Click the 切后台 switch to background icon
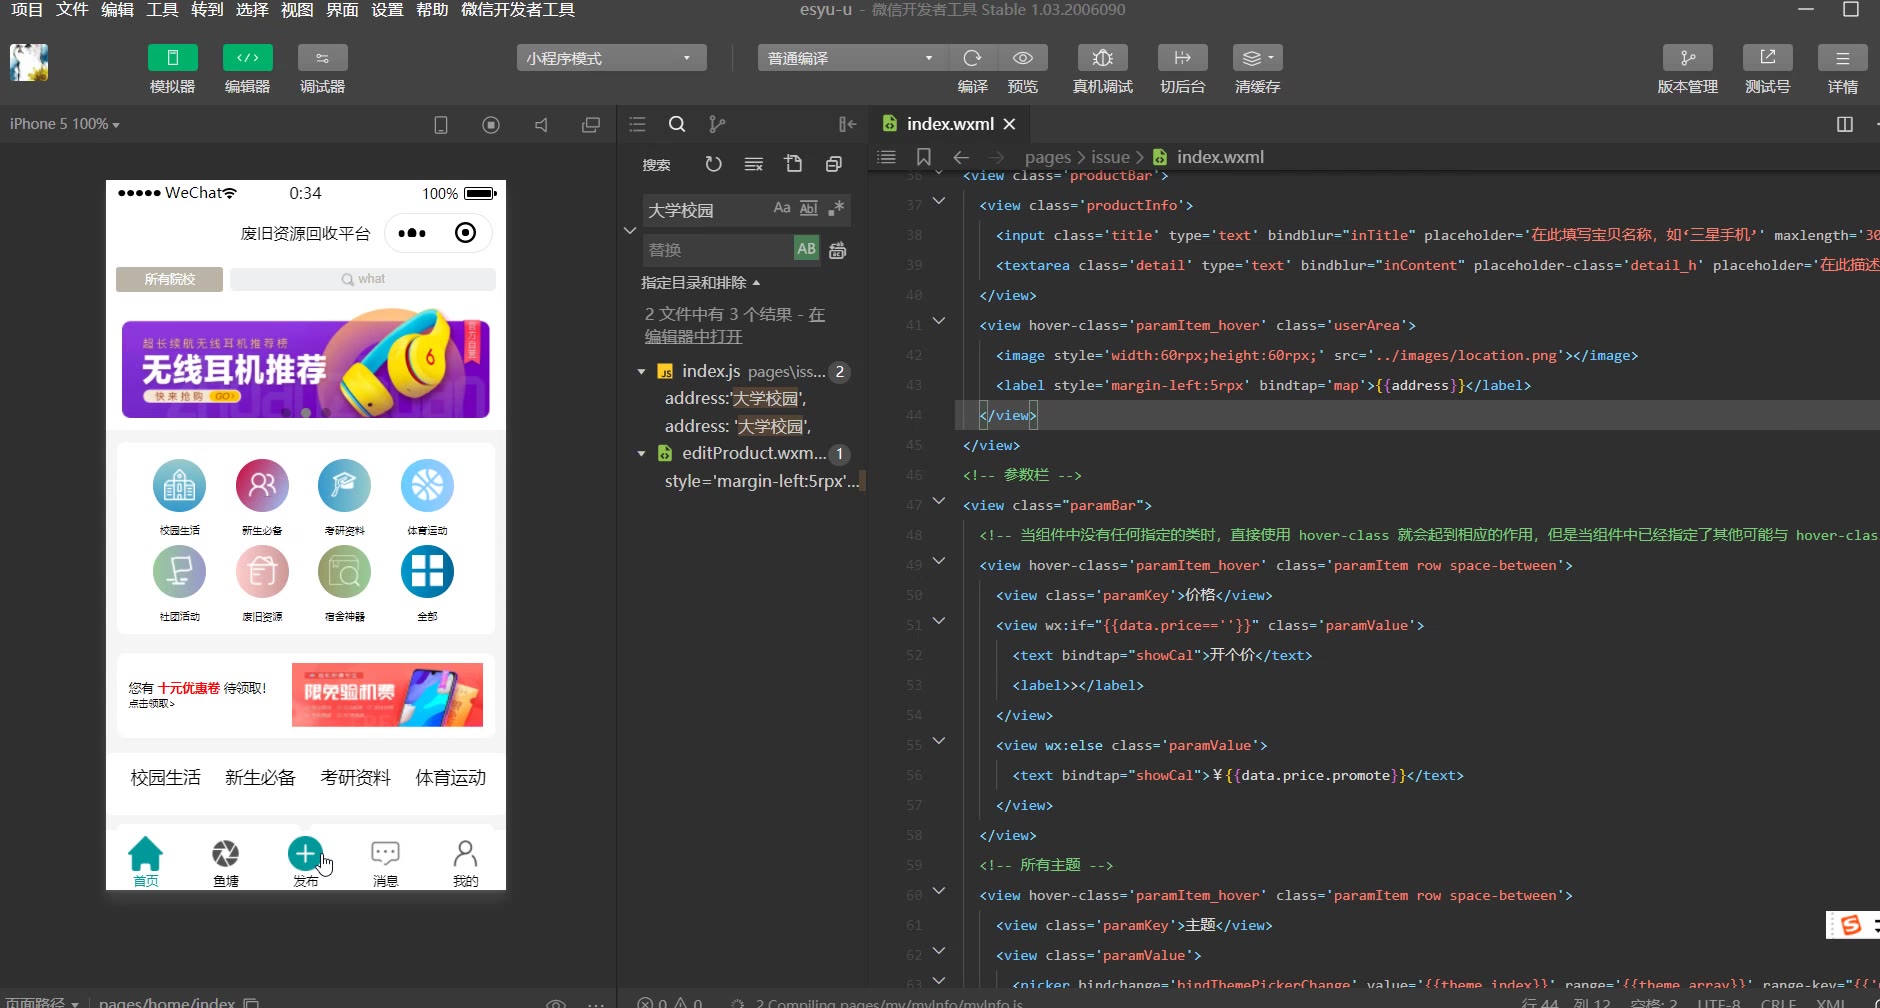Screen dimensions: 1880x1008 pyautogui.click(x=1182, y=58)
